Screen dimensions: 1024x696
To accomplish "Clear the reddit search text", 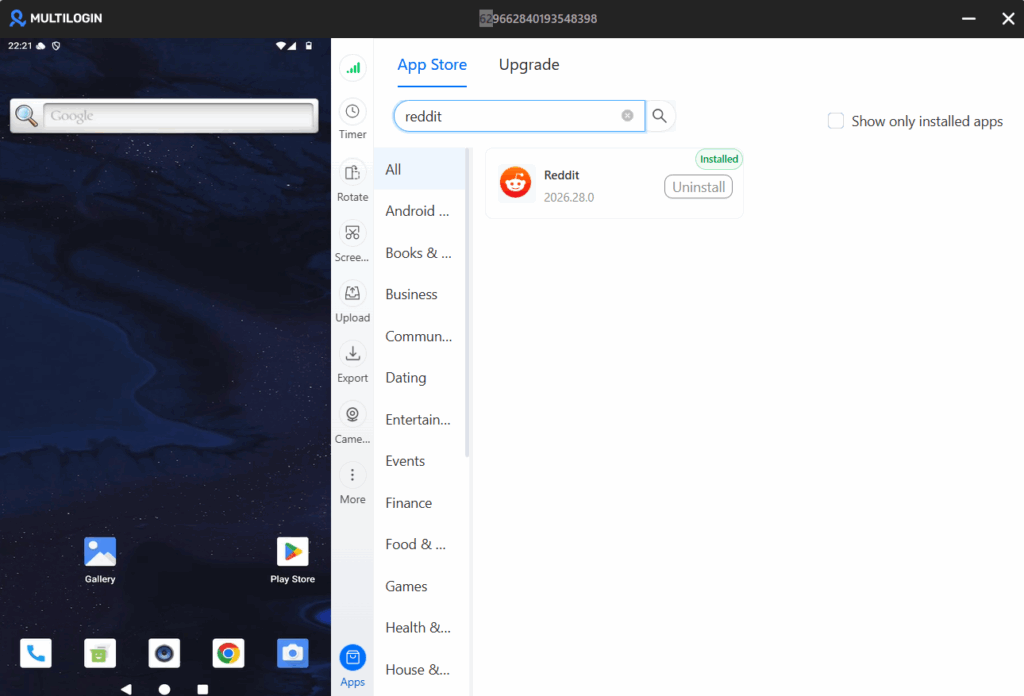I will 627,116.
